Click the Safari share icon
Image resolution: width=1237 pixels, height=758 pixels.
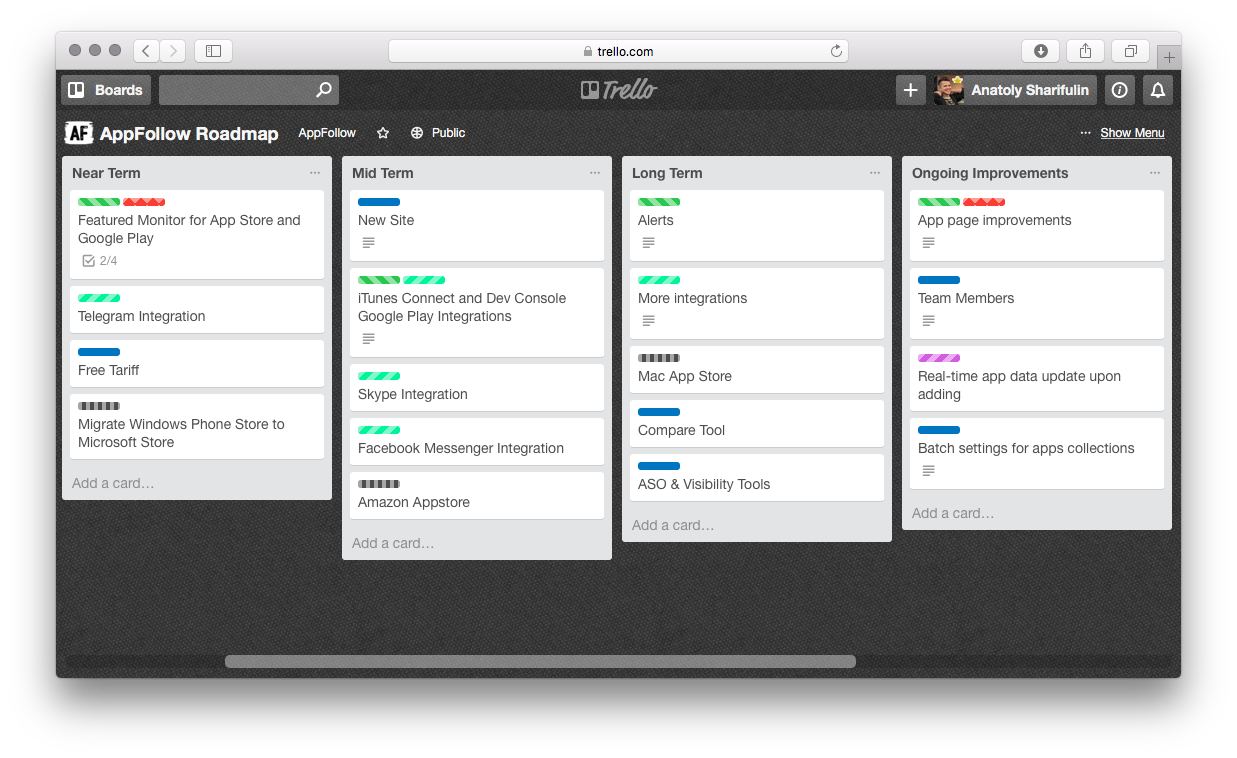[1085, 51]
